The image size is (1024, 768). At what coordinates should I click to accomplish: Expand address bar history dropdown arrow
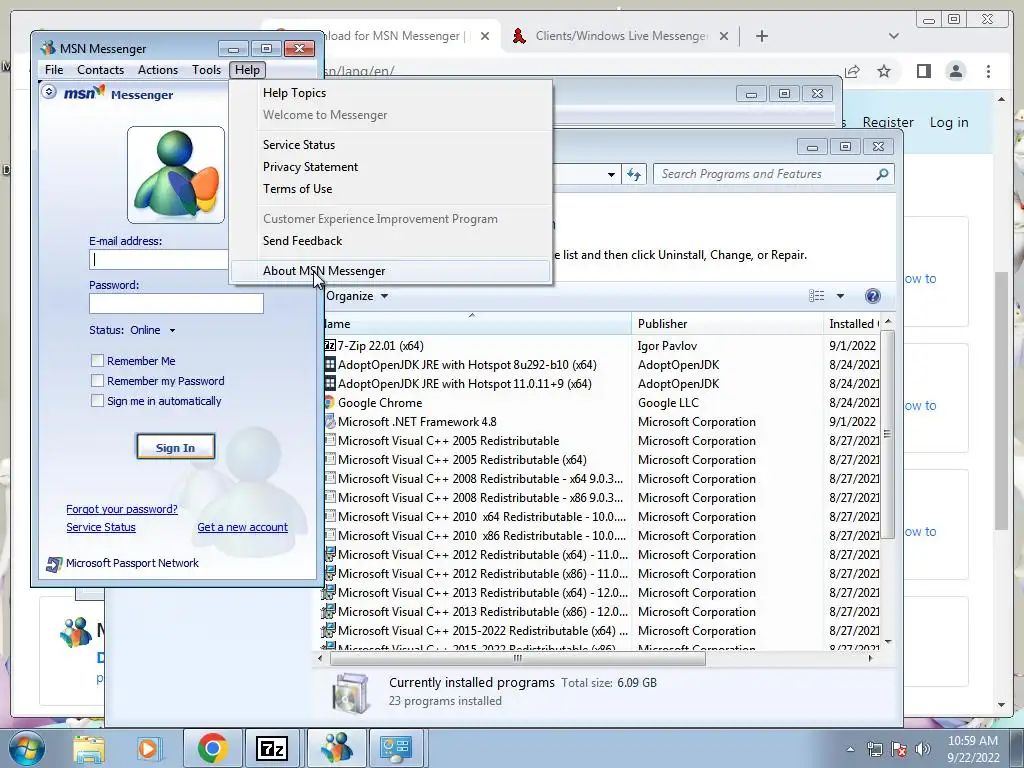coord(611,174)
